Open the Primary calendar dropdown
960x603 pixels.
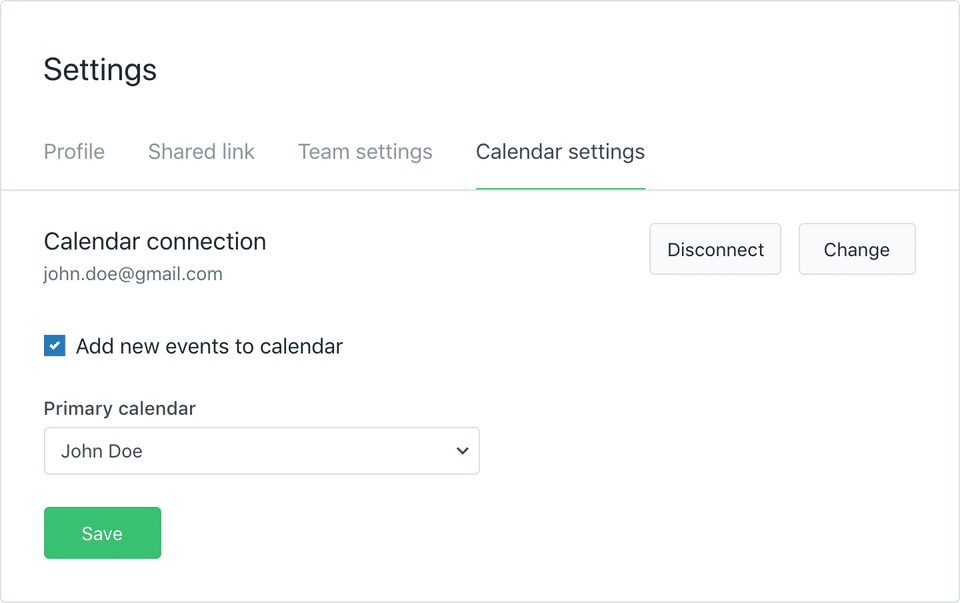[261, 451]
